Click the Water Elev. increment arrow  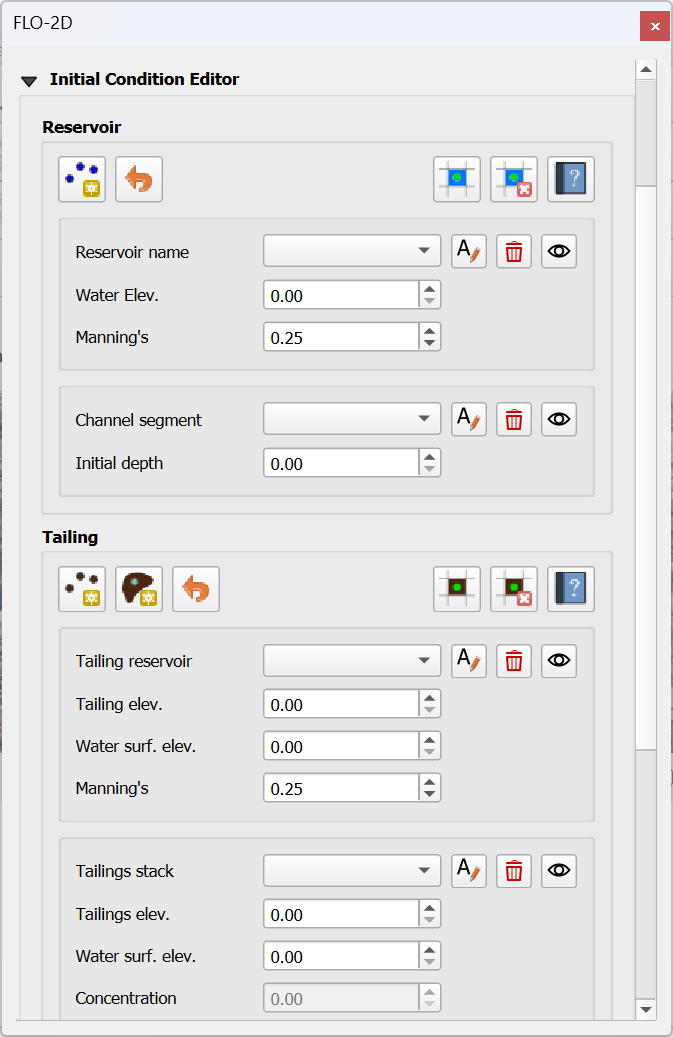[428, 289]
